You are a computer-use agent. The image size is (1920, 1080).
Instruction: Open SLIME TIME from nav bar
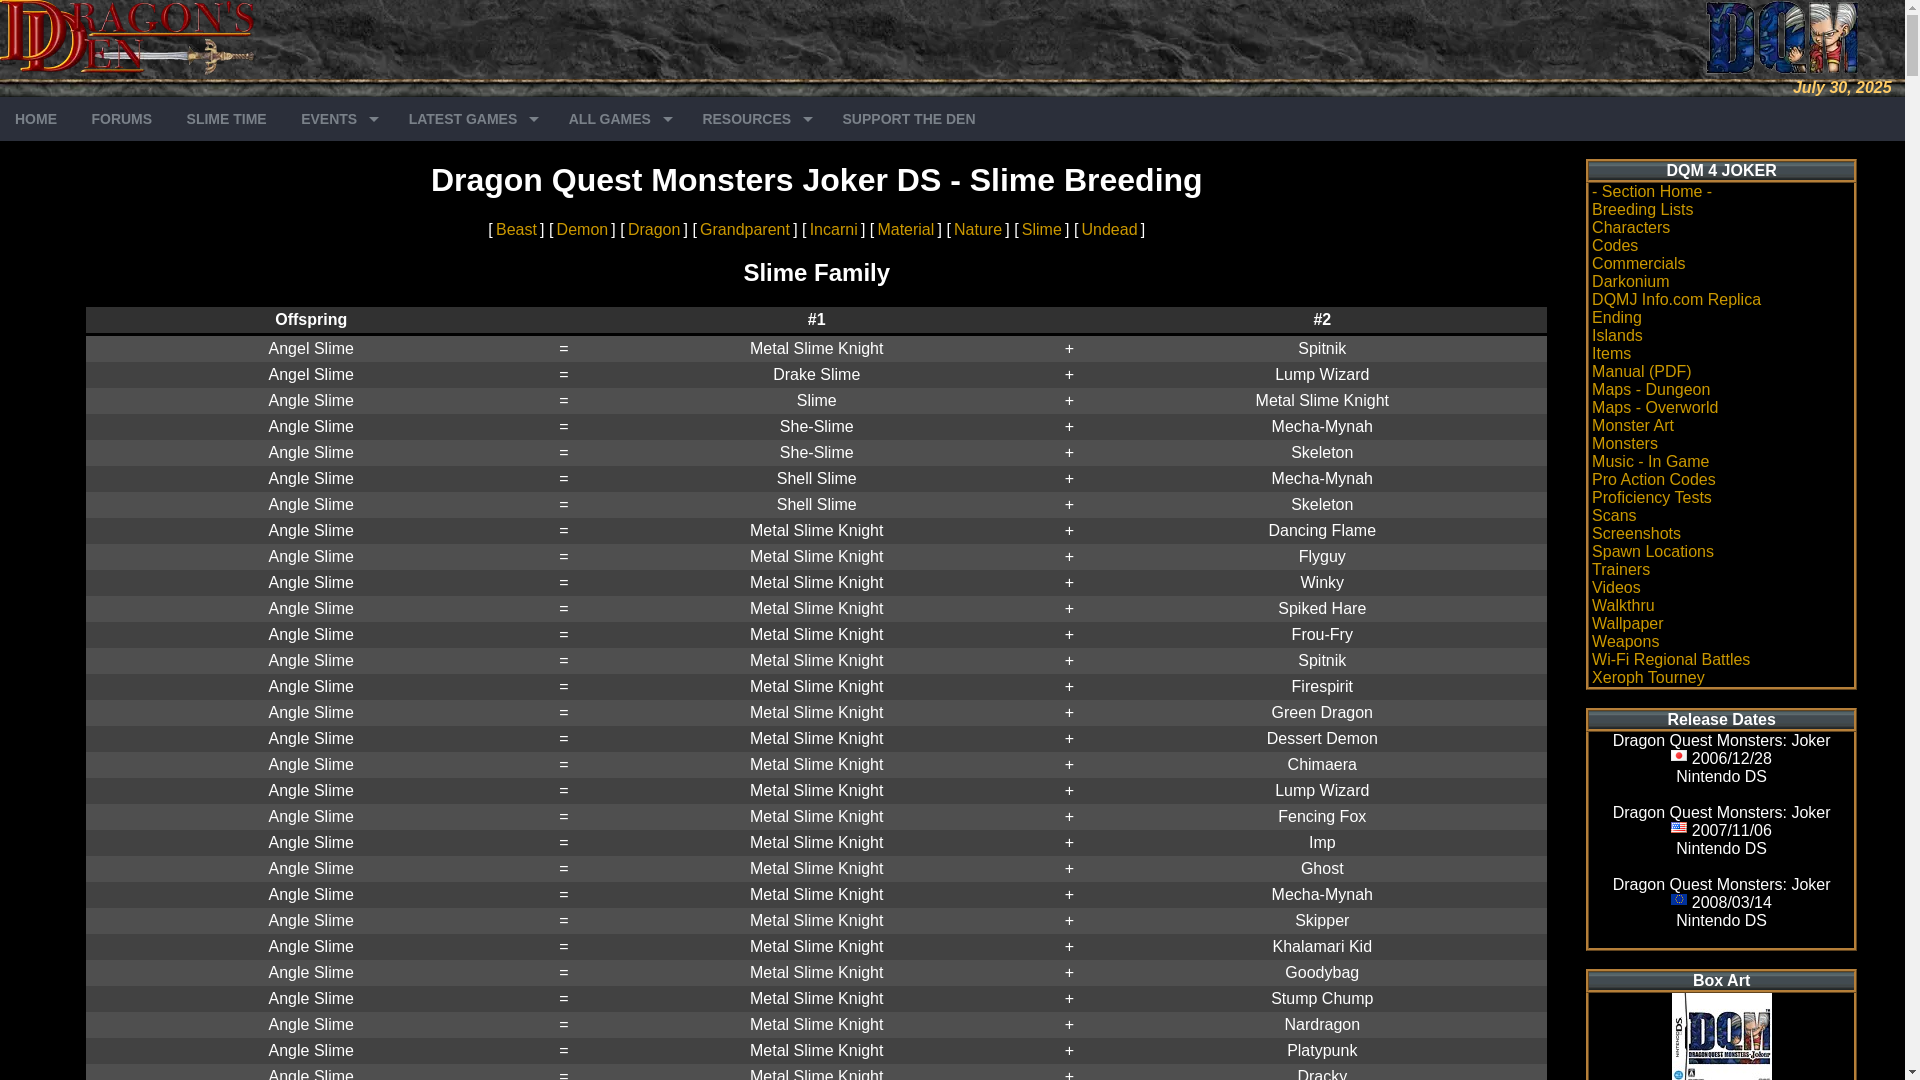point(226,119)
